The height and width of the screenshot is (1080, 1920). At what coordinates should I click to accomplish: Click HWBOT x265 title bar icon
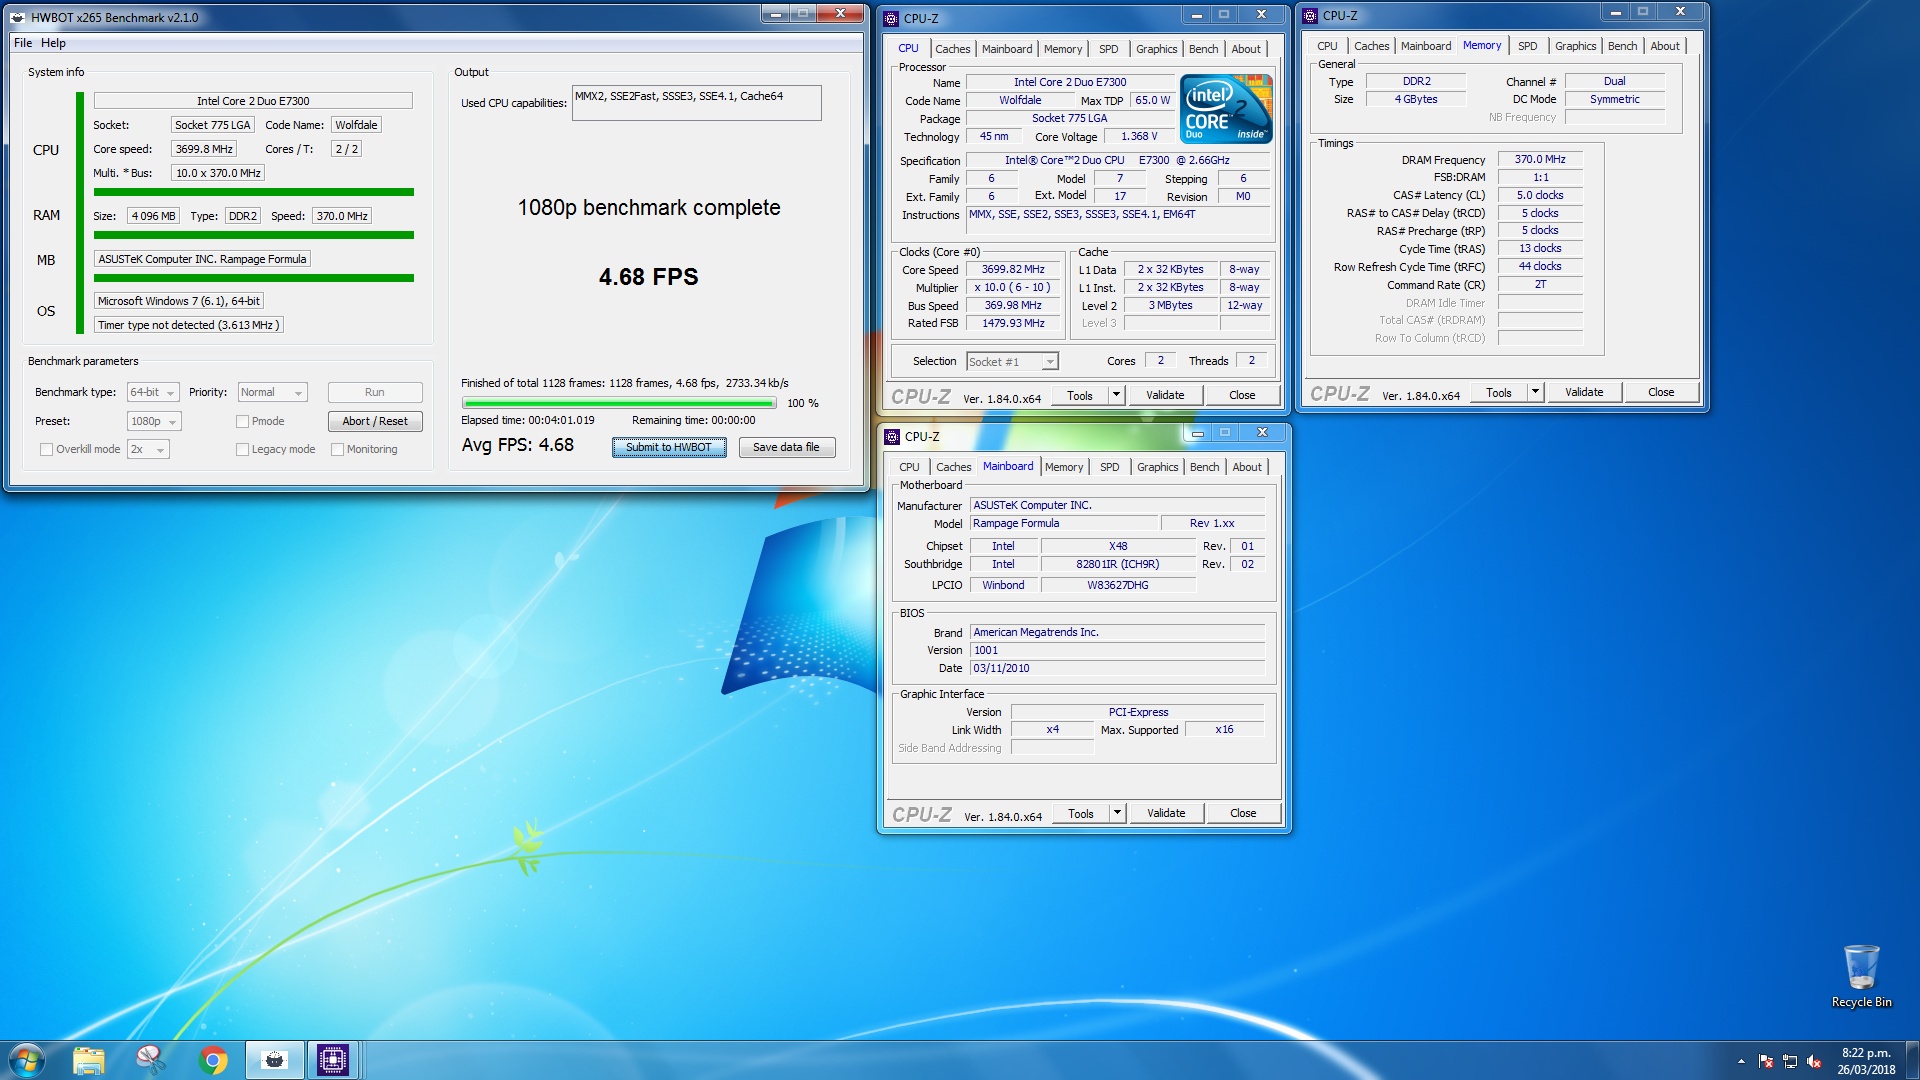(x=18, y=17)
